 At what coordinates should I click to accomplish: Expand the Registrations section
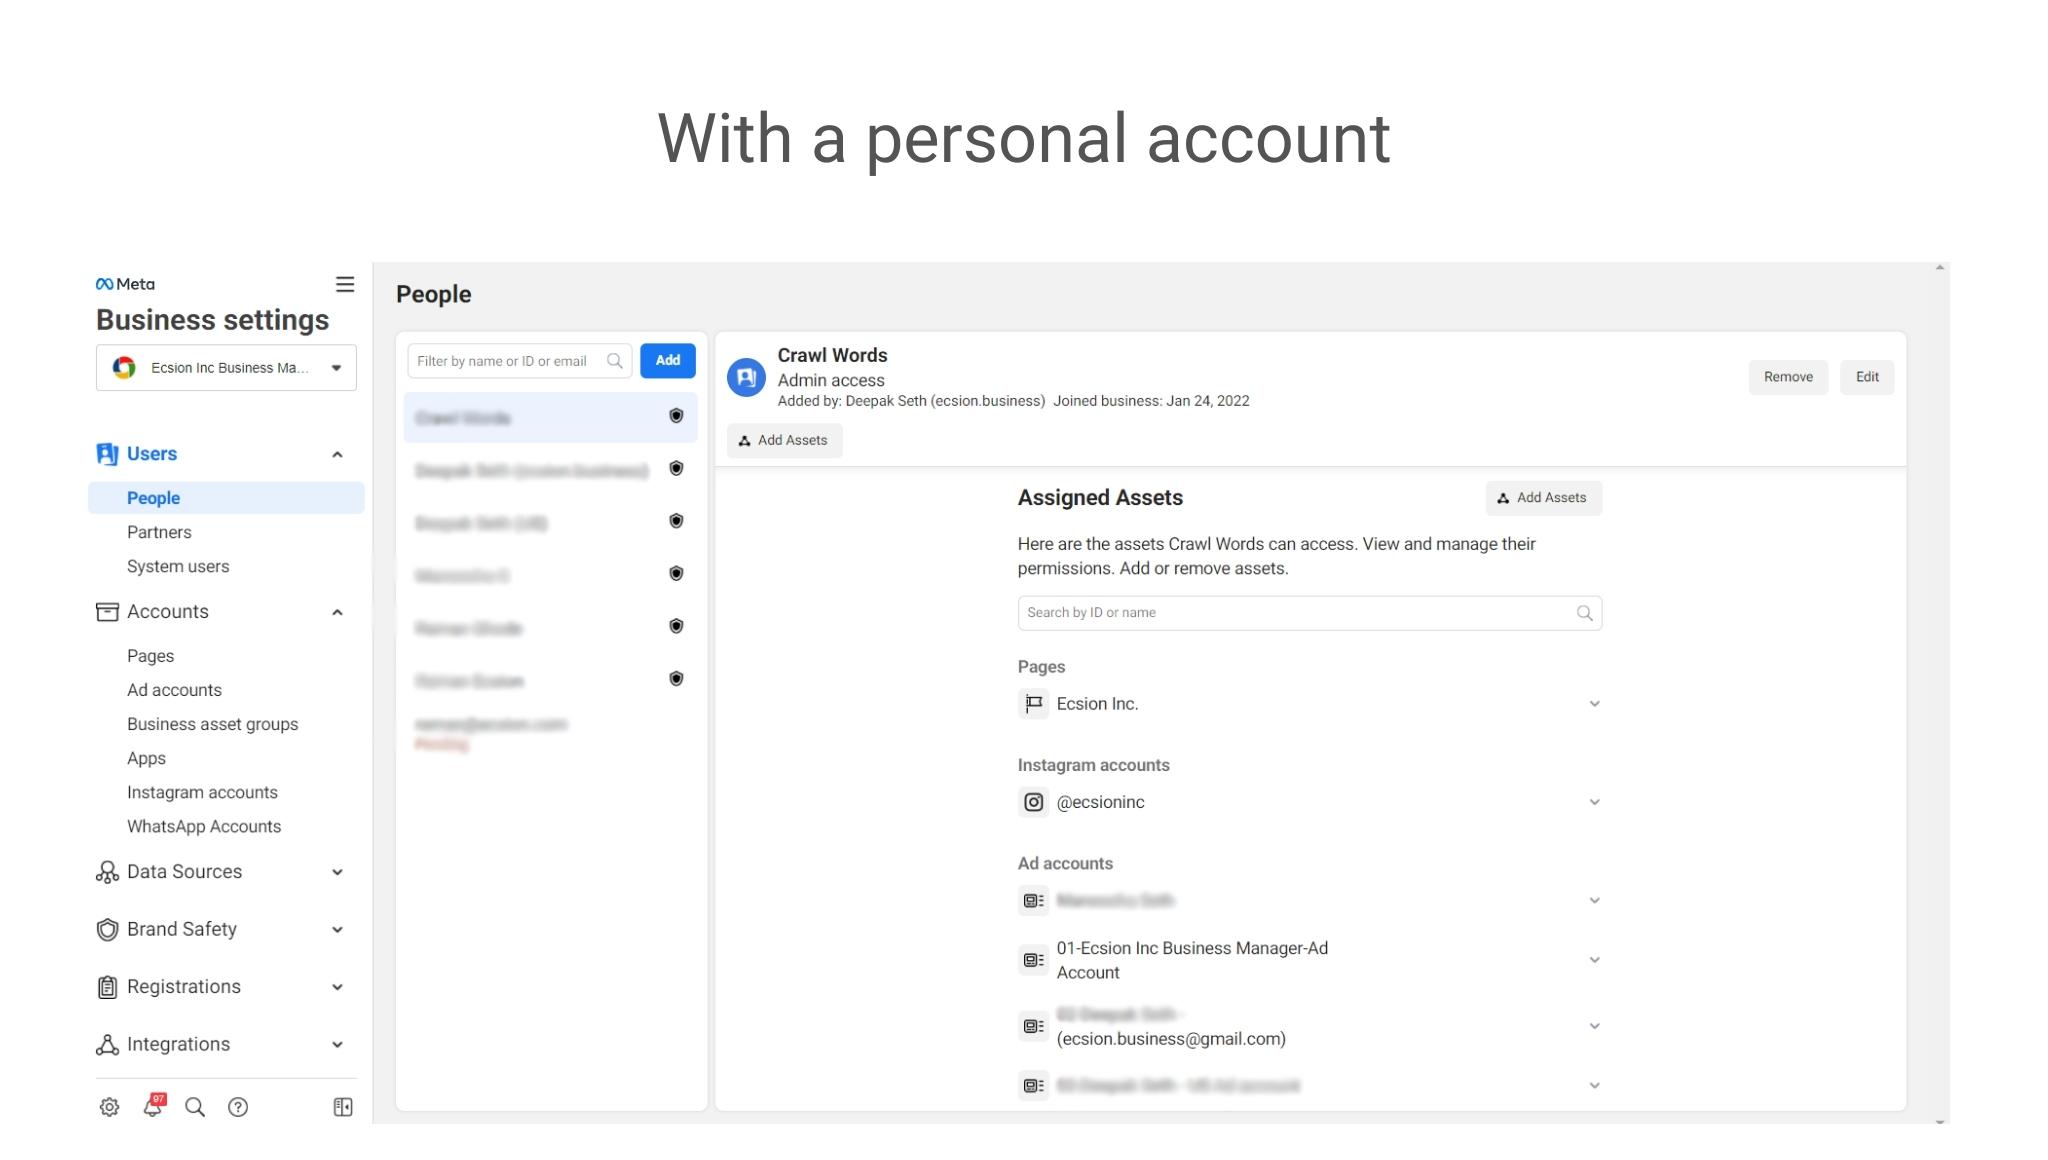click(338, 988)
